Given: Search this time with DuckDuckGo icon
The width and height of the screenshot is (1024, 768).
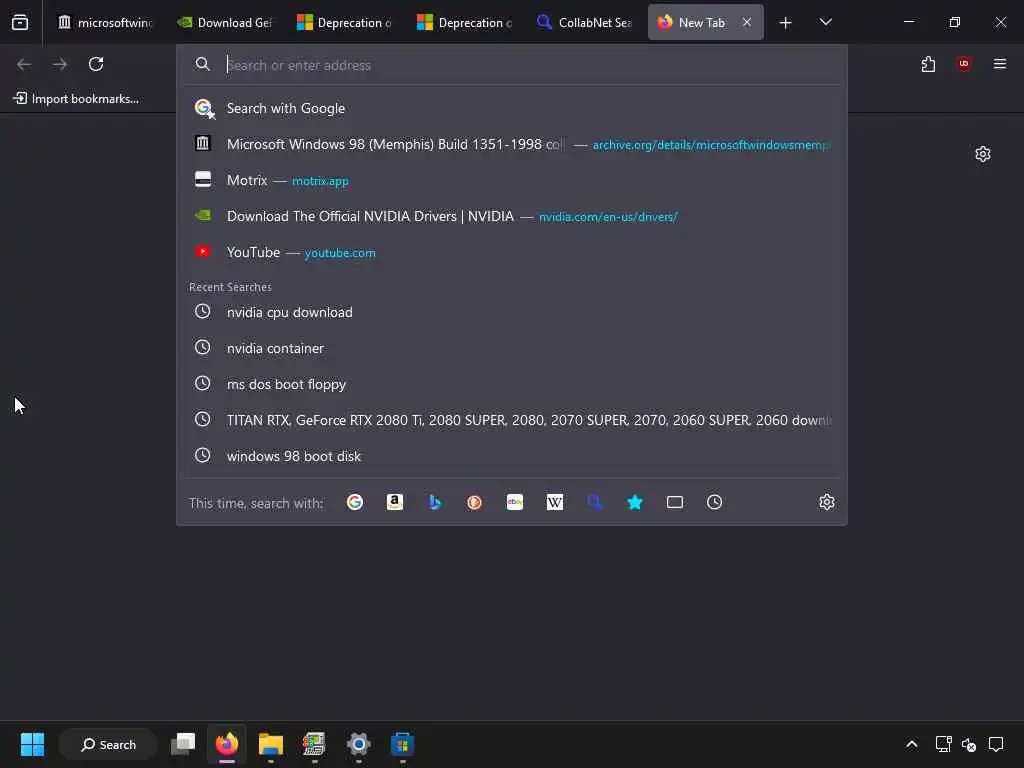Looking at the screenshot, I should tap(475, 502).
